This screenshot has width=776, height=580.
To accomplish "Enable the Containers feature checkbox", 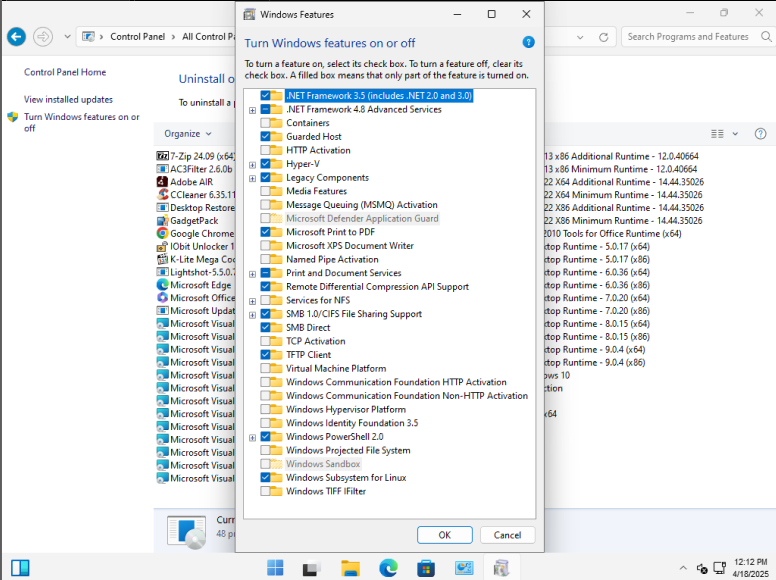I will [265, 123].
